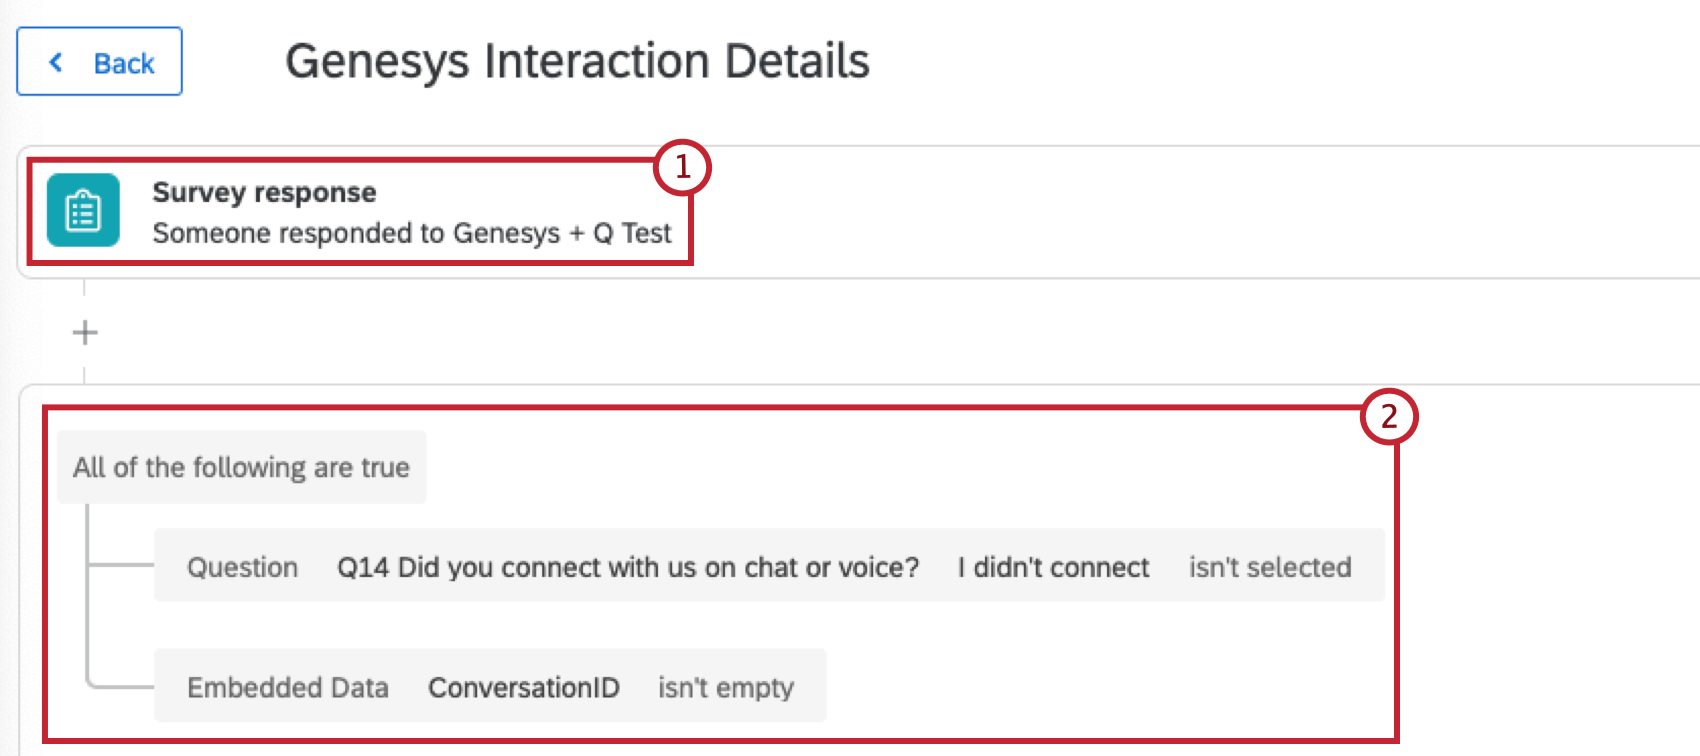The width and height of the screenshot is (1700, 756).
Task: Select the red annotation badge numbered 1
Action: (x=683, y=168)
